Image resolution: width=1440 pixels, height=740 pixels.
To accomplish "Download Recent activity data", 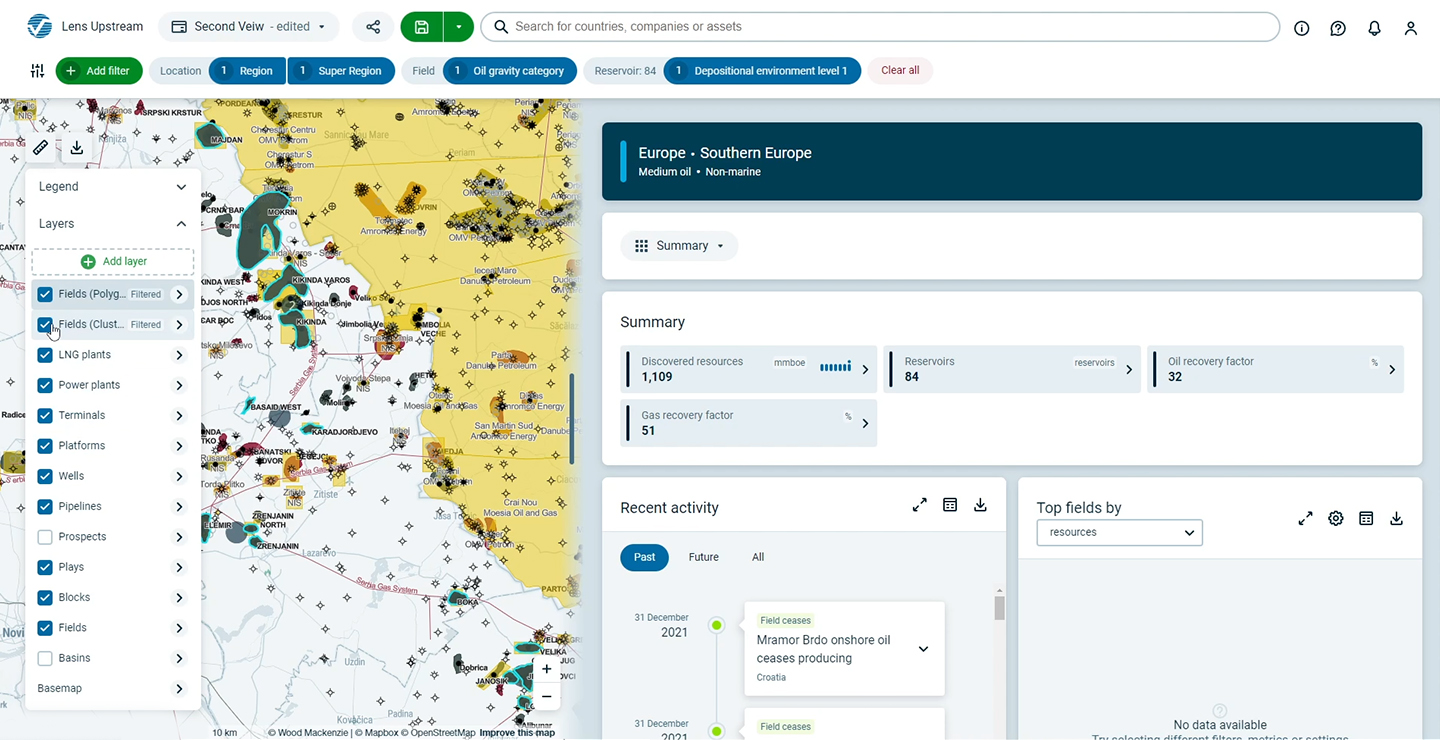I will tap(980, 505).
